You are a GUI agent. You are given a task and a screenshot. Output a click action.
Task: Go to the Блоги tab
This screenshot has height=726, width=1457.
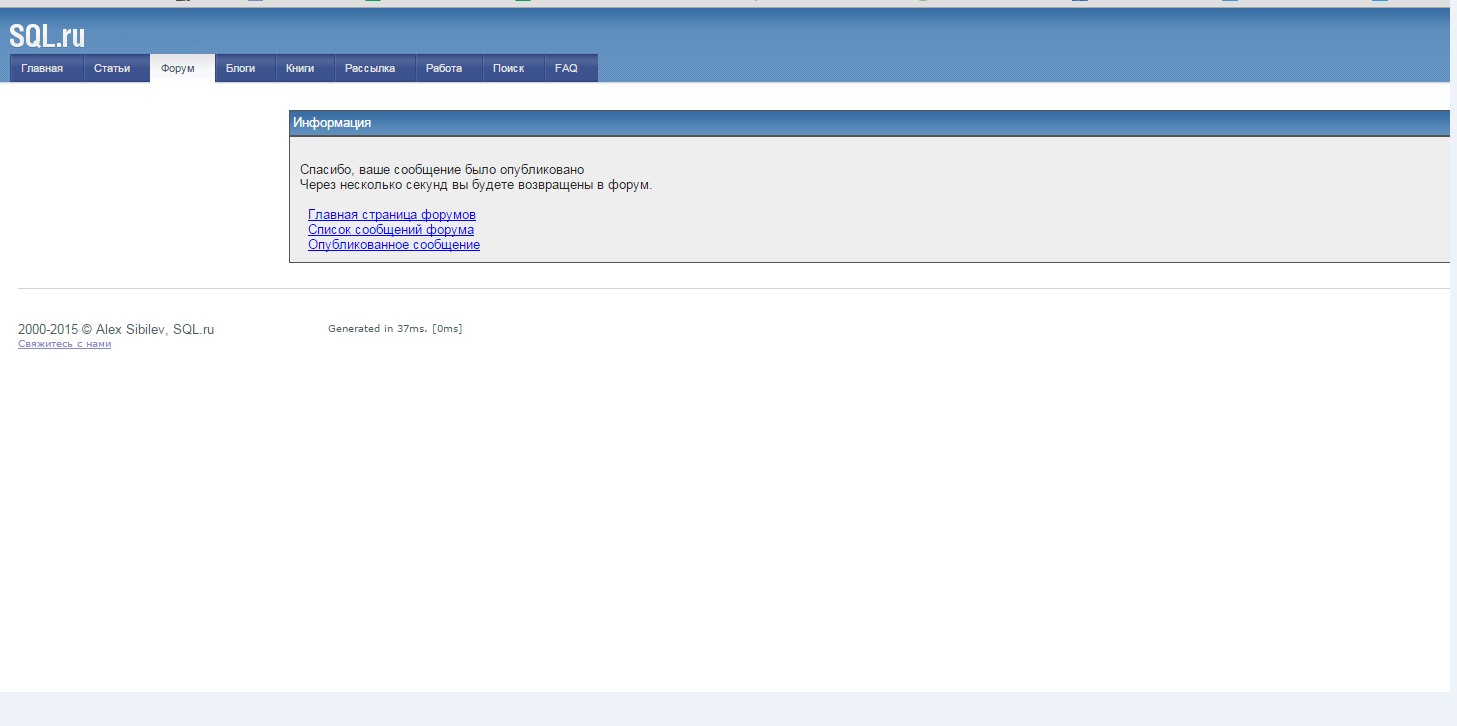point(240,68)
